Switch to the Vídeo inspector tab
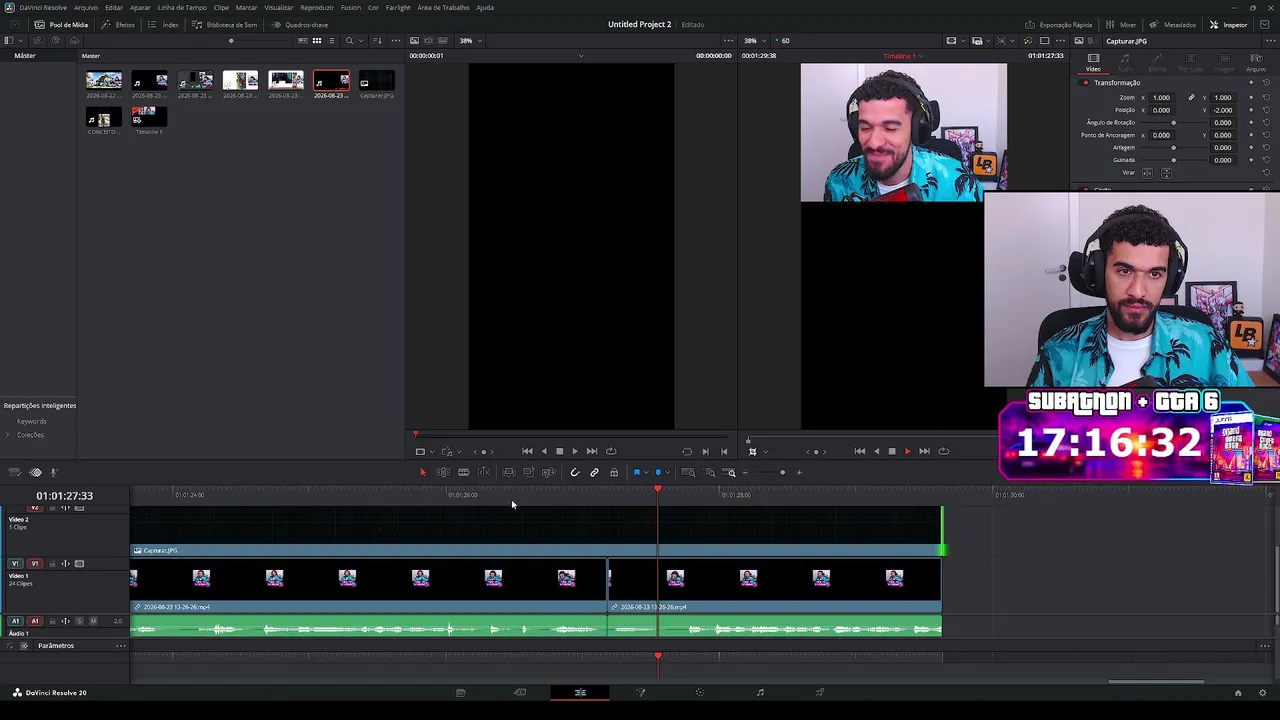The image size is (1280, 720). [1093, 63]
